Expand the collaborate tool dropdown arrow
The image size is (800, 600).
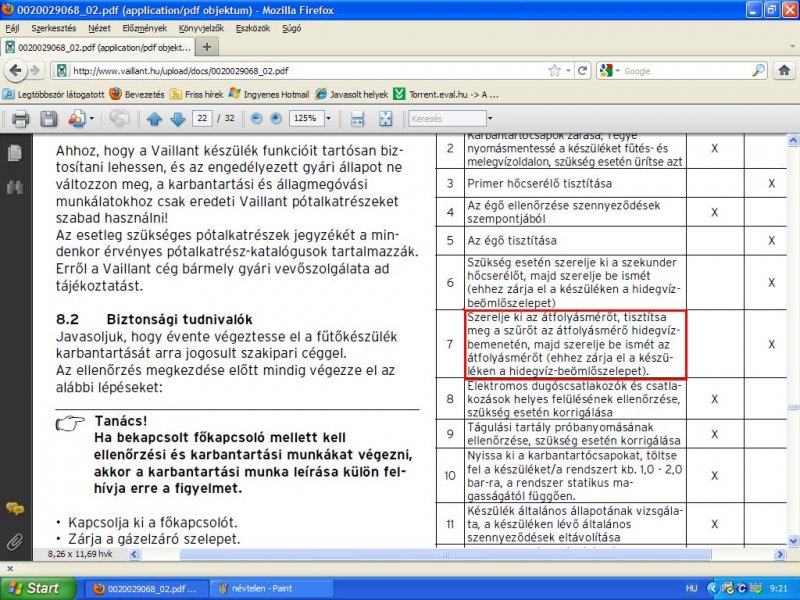pyautogui.click(x=92, y=119)
